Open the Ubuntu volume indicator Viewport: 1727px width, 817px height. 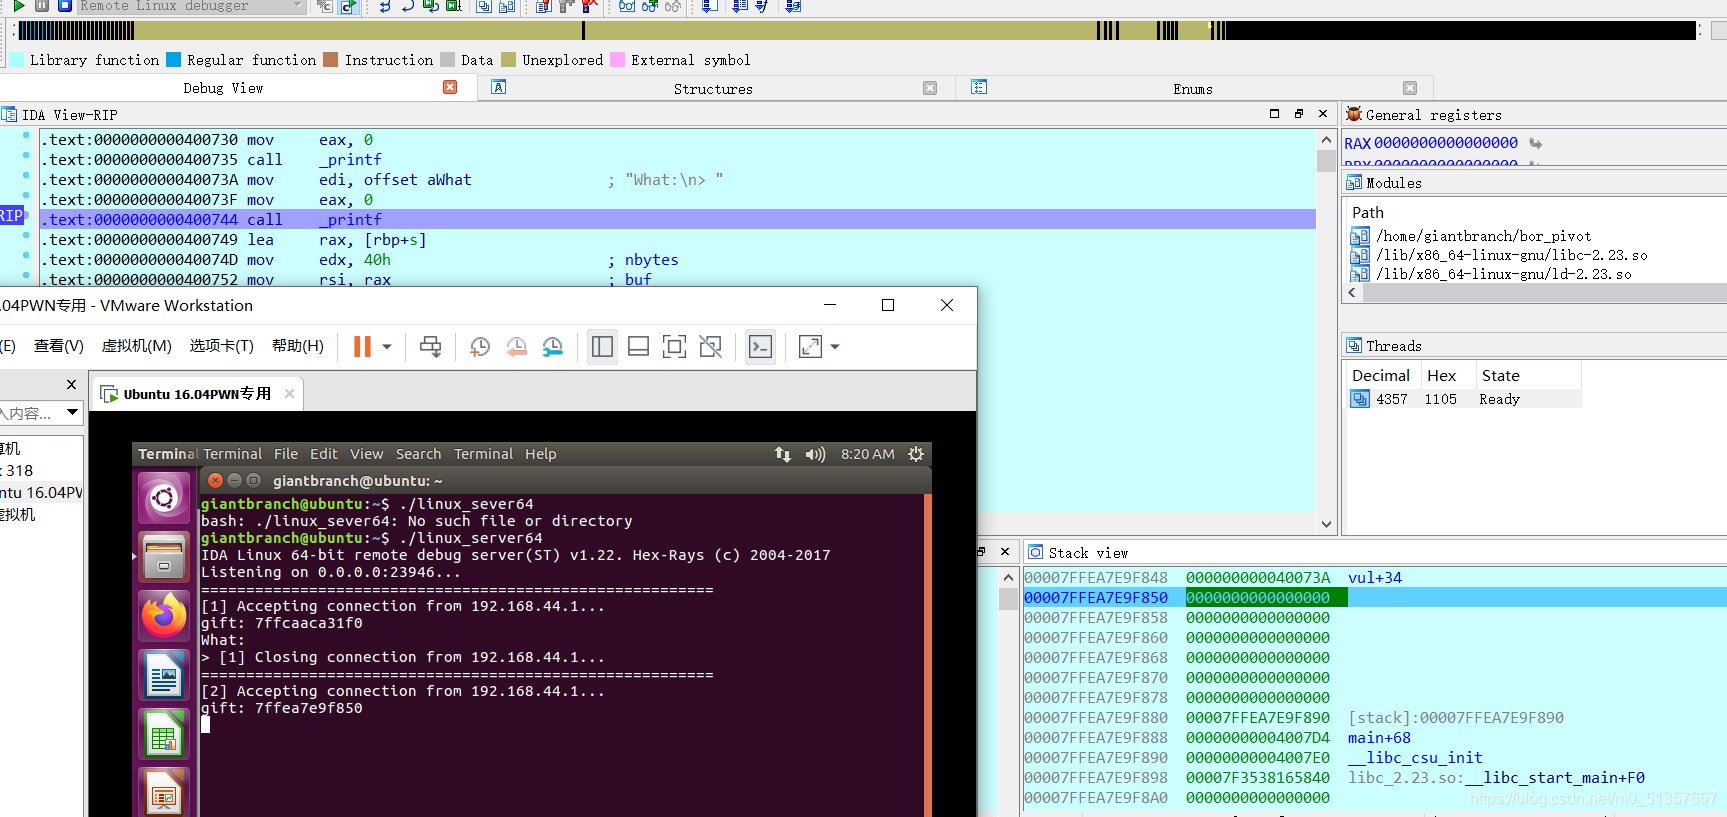tap(815, 454)
